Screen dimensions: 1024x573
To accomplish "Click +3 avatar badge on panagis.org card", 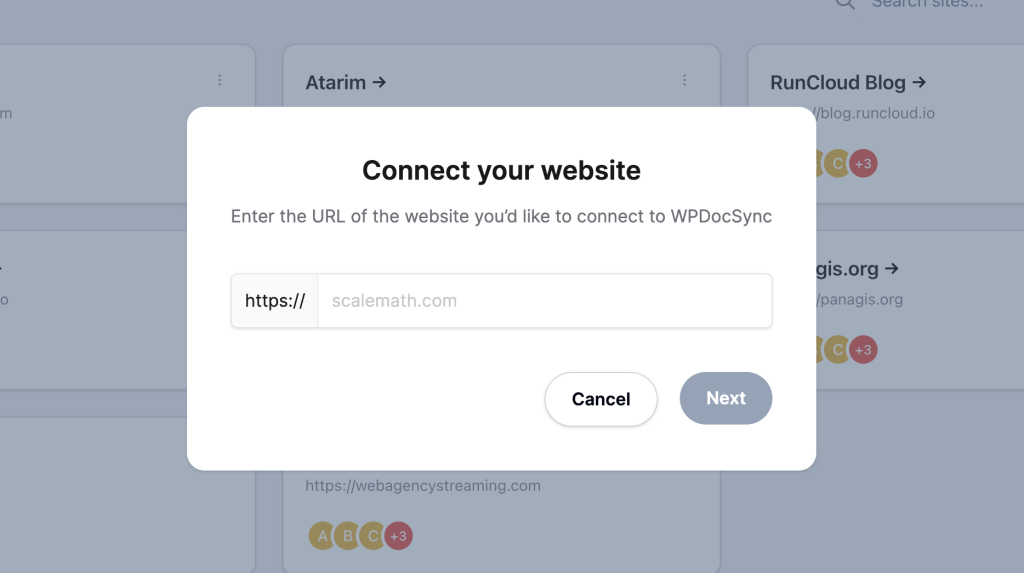I will pyautogui.click(x=863, y=350).
